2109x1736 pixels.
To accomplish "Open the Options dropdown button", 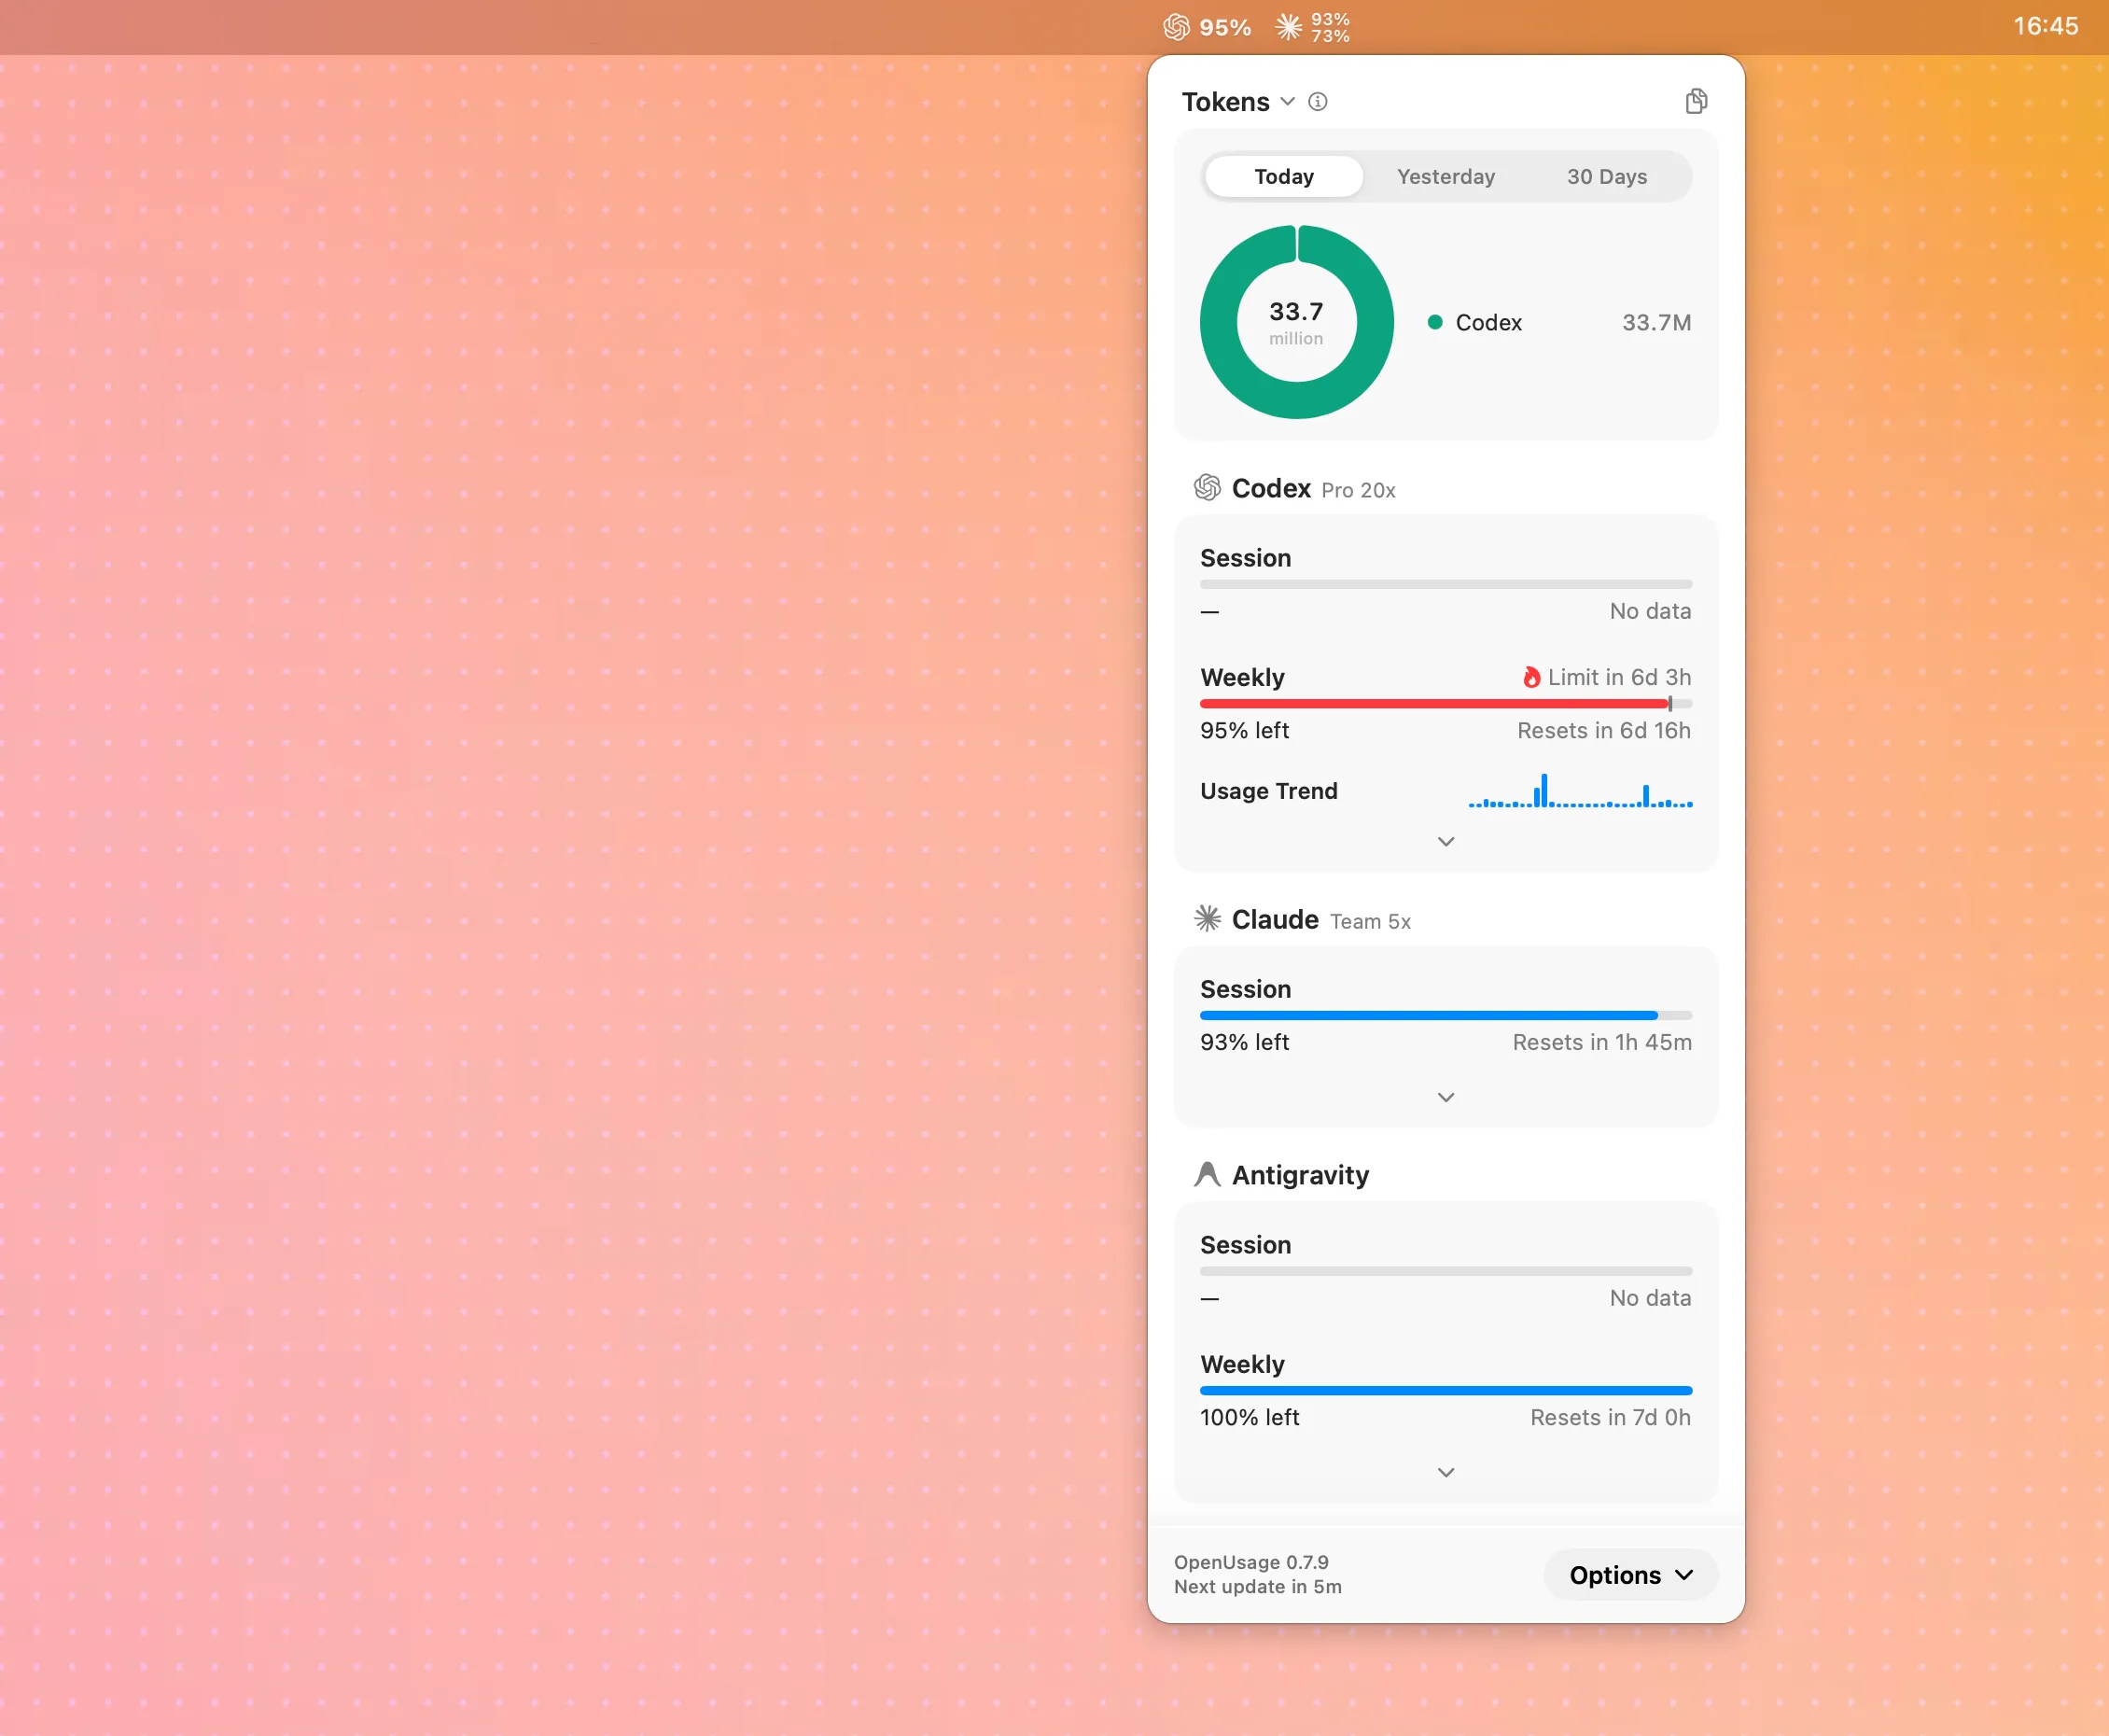I will (1630, 1576).
